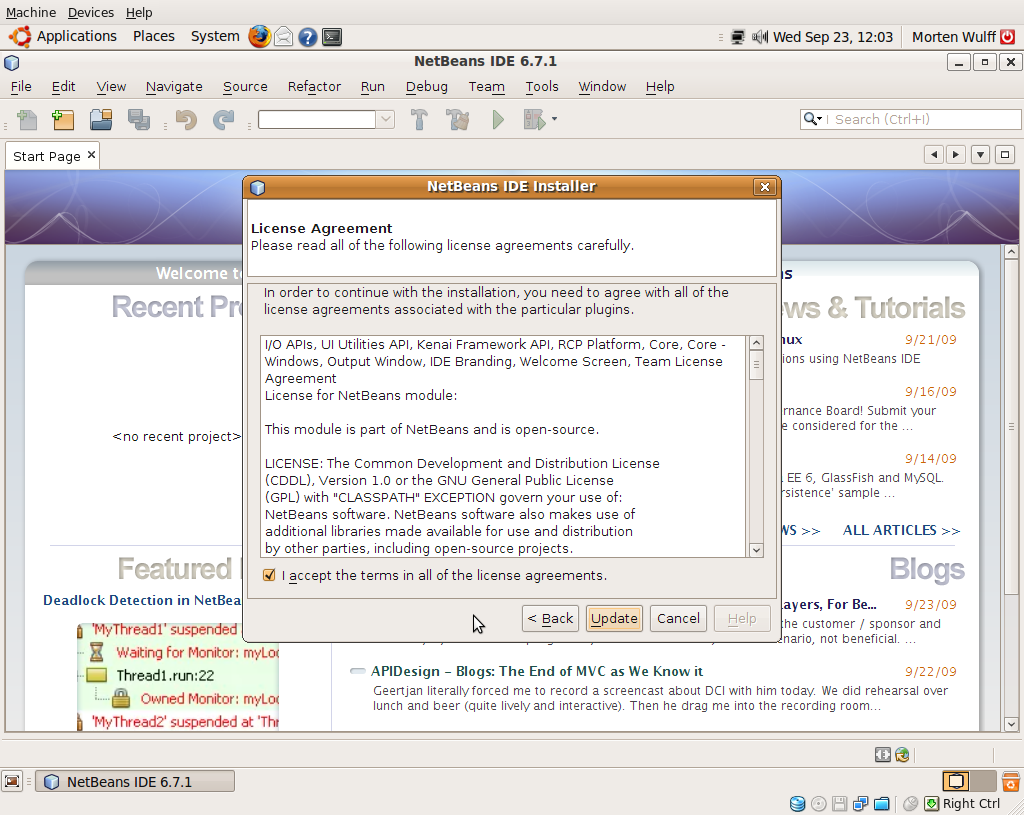Click the Run Main Project green arrow
The height and width of the screenshot is (815, 1024).
(x=498, y=120)
